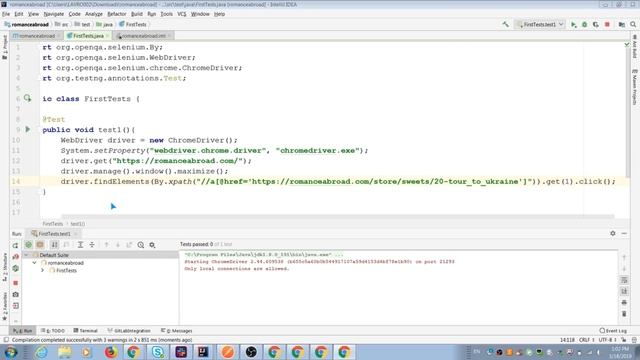Viewport: 640px width, 360px height.
Task: Toggle sort by duration in Run toolbar
Action: (x=66, y=245)
